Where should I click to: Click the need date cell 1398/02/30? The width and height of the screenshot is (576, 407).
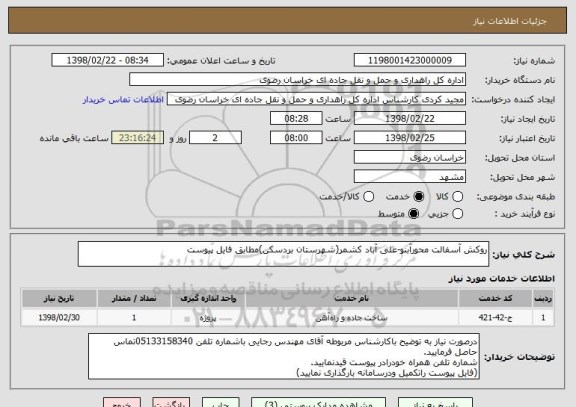pos(59,317)
